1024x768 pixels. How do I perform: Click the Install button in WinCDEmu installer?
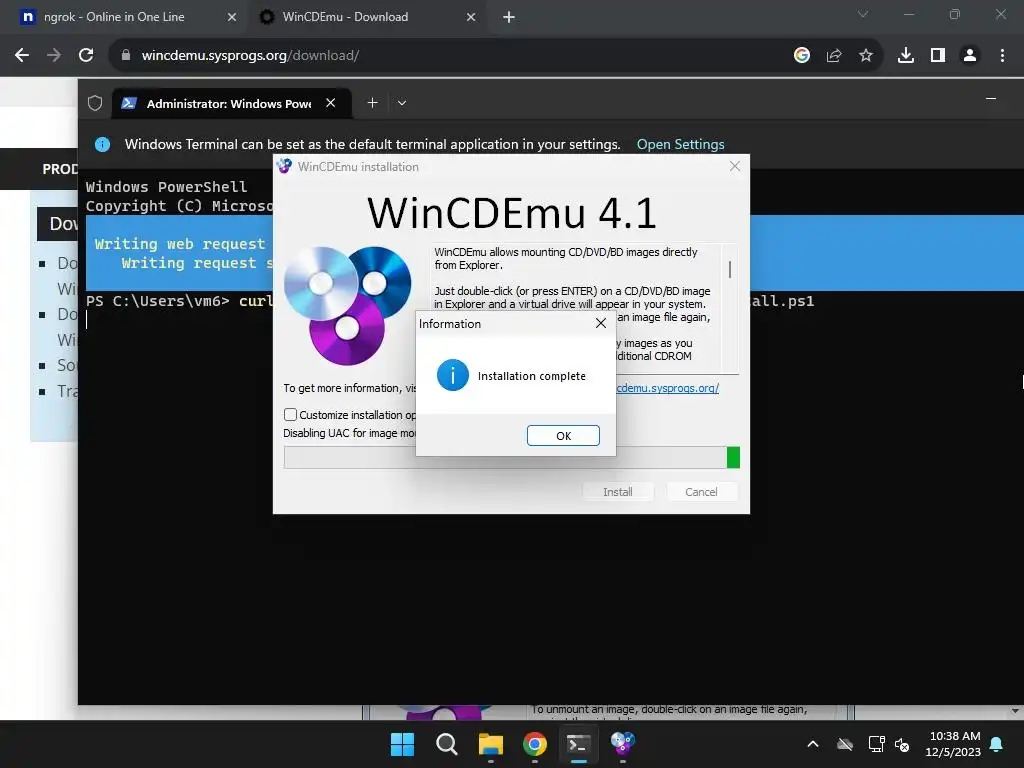[x=618, y=492]
